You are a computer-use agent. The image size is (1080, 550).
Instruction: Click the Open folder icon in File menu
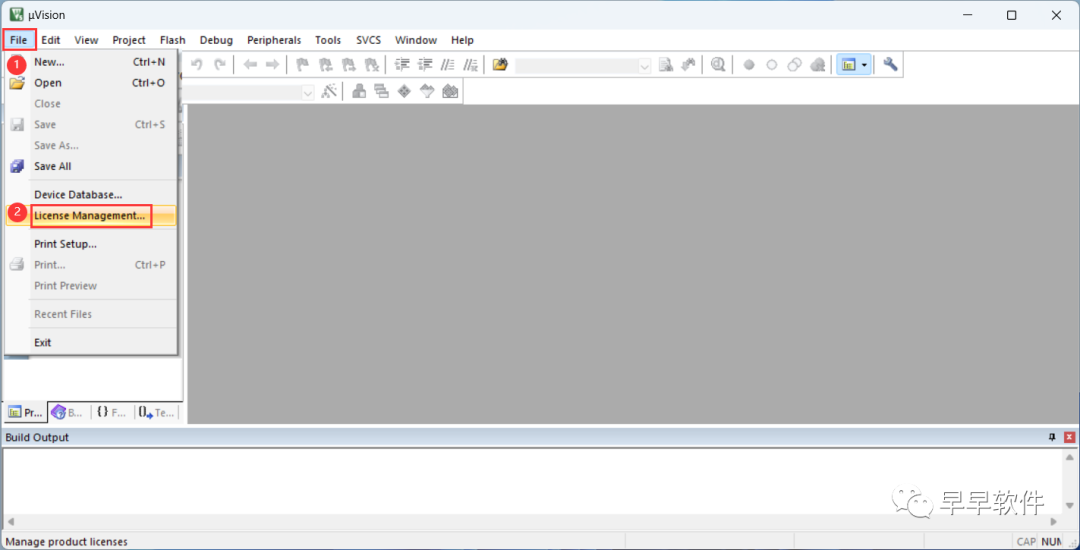[17, 83]
